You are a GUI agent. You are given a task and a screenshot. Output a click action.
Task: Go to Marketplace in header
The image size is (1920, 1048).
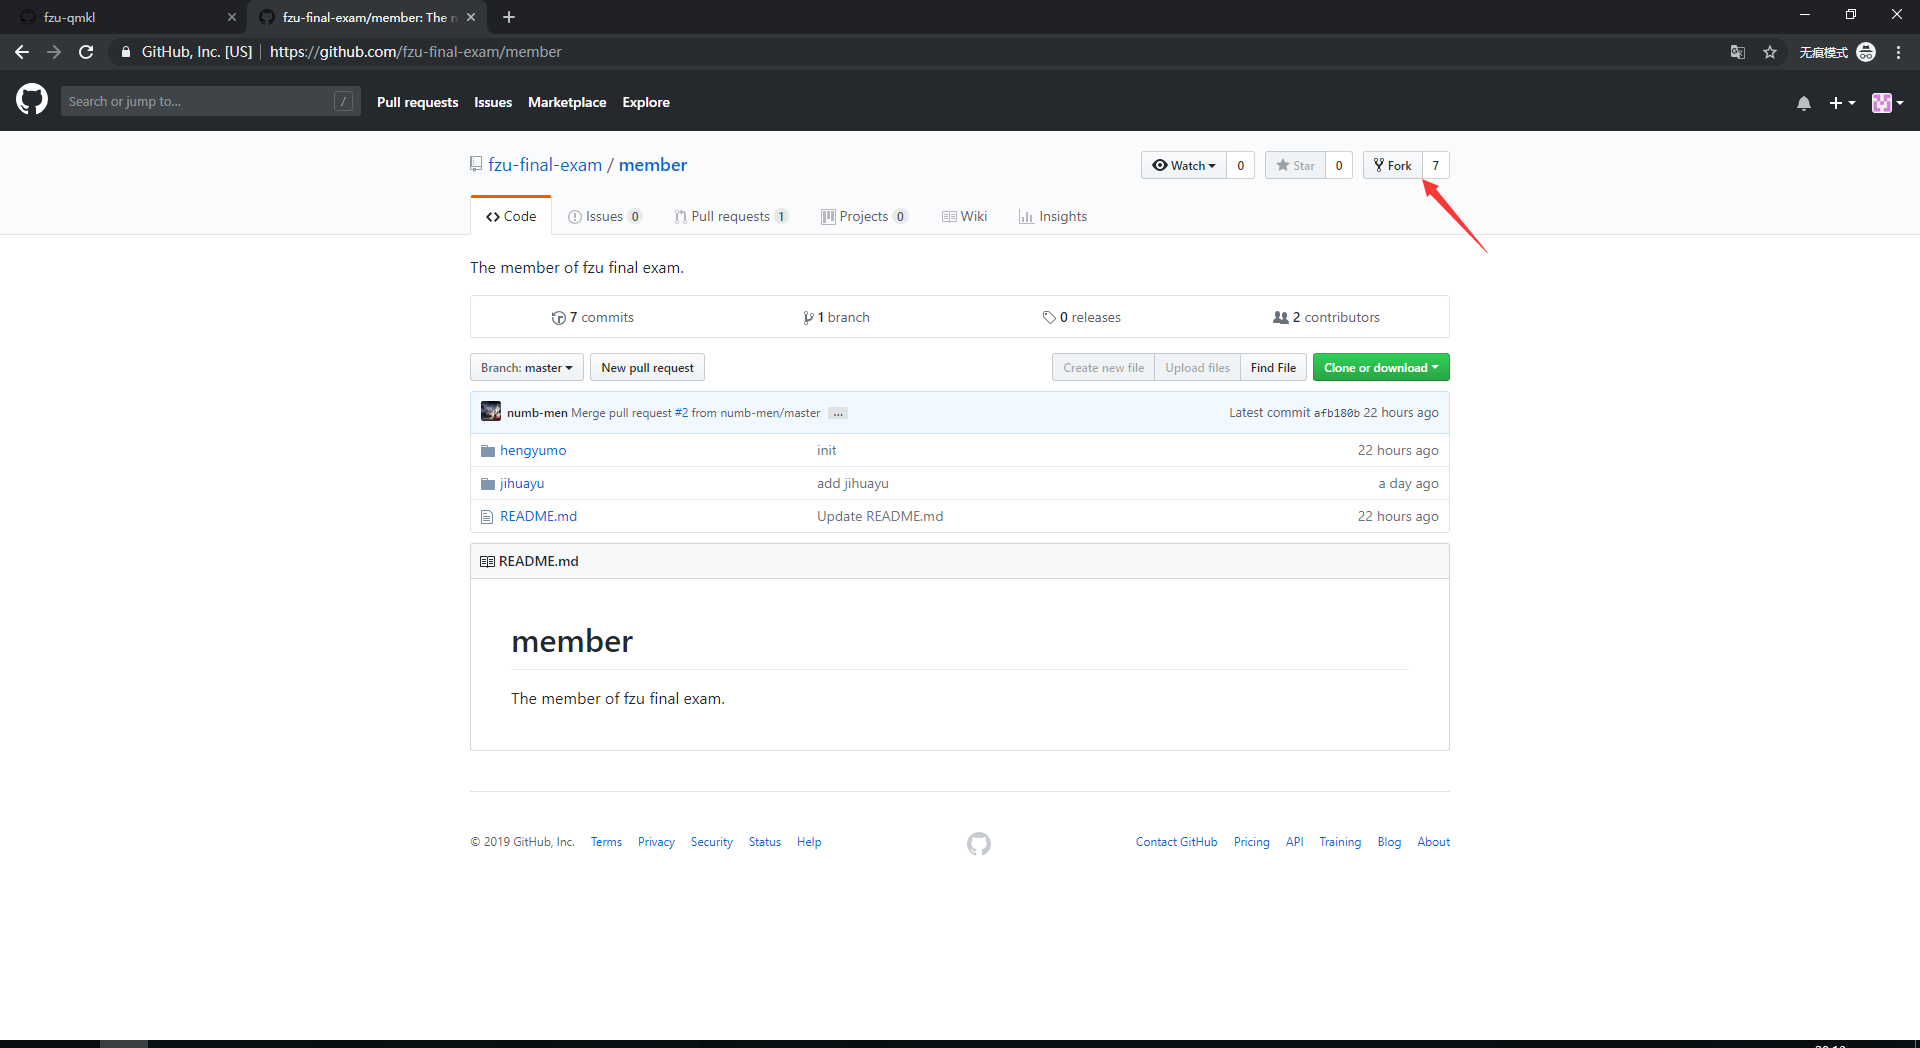click(567, 102)
